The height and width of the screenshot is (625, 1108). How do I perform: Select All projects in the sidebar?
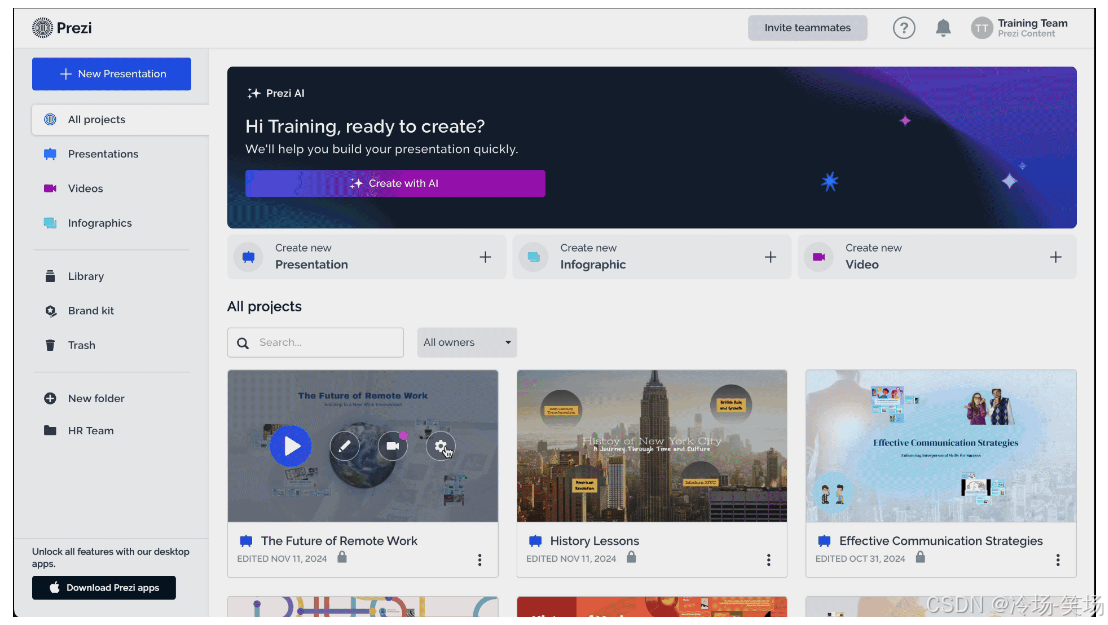click(120, 119)
